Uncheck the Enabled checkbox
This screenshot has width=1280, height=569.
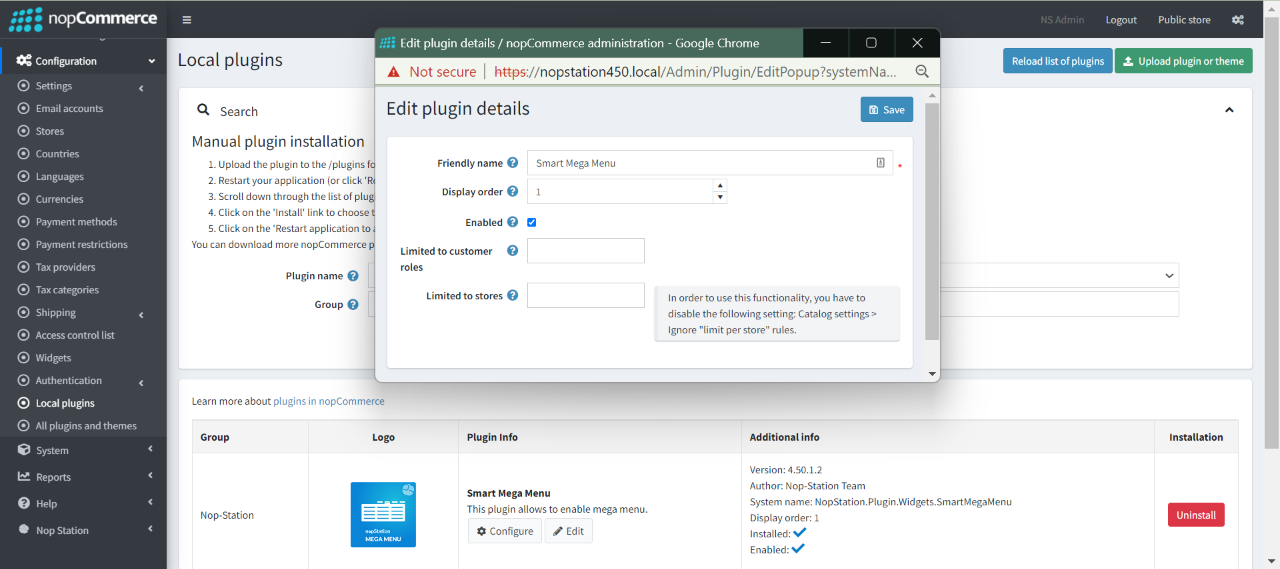[x=532, y=222]
